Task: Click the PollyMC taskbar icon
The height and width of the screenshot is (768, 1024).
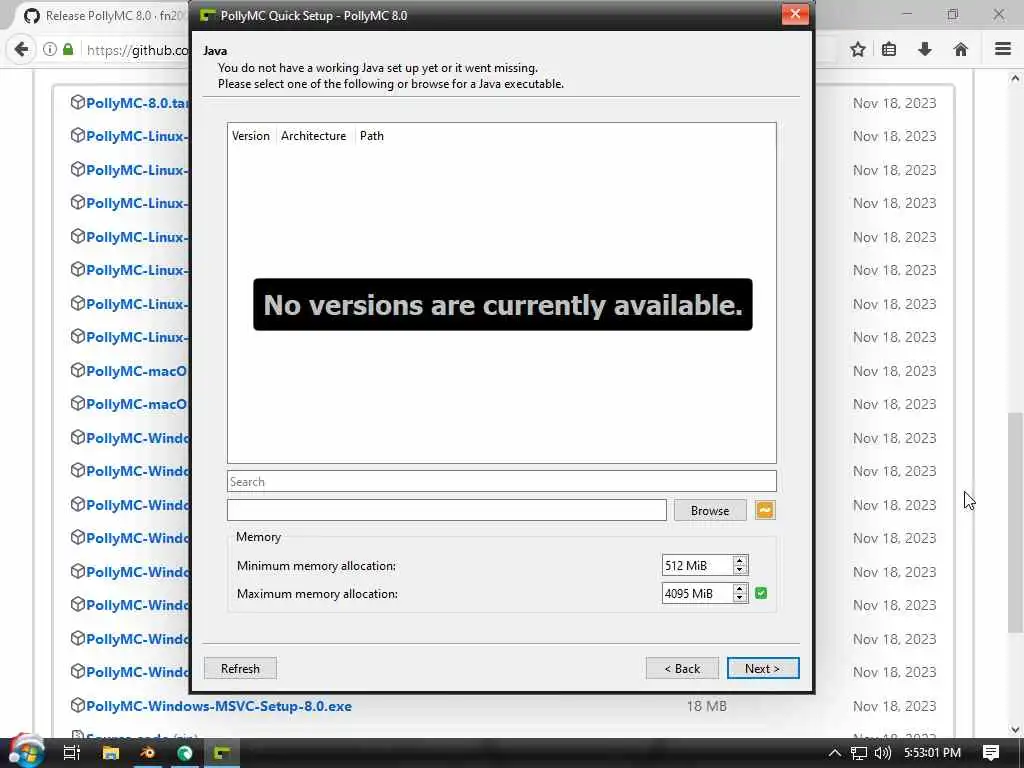Action: pyautogui.click(x=222, y=753)
